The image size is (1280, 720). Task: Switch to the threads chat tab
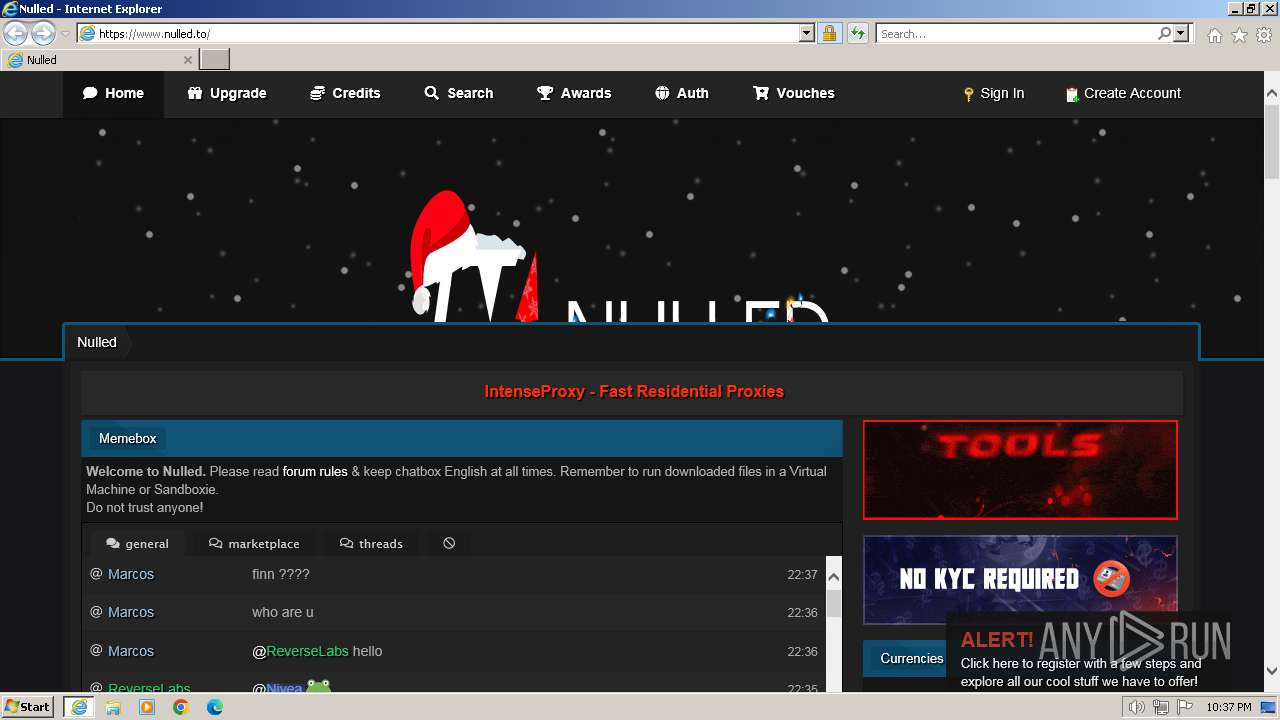[x=371, y=544]
